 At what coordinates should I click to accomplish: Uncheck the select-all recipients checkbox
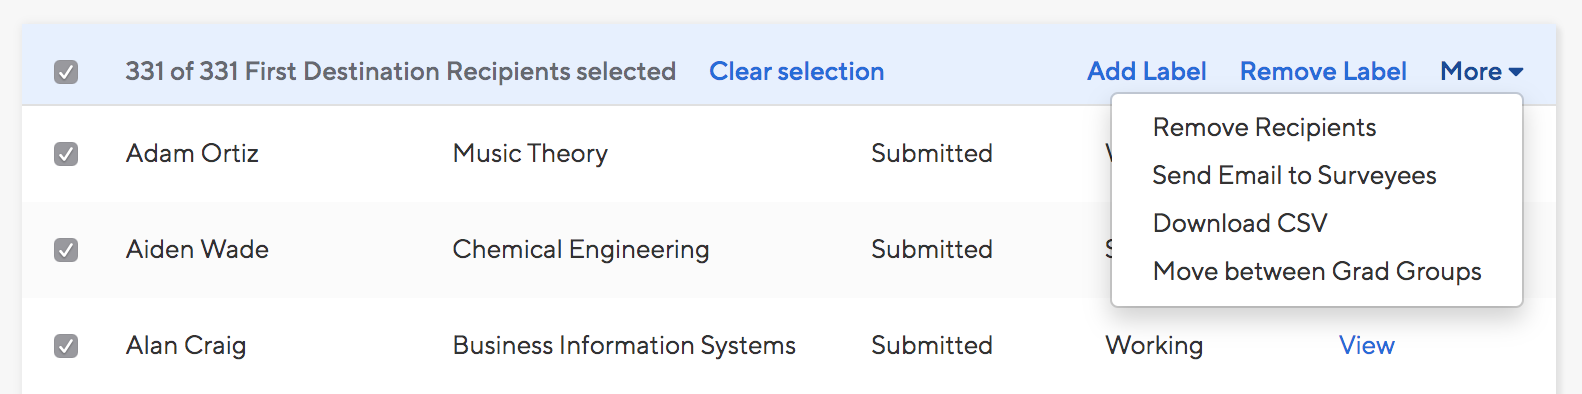pos(66,72)
